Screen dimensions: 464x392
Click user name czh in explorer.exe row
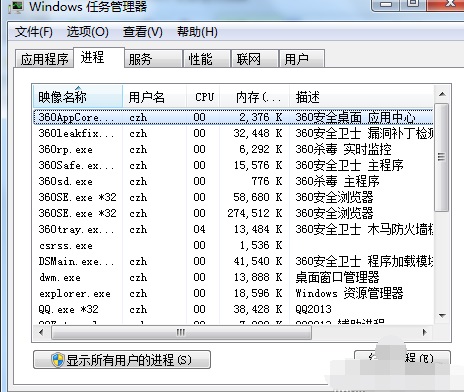click(138, 293)
